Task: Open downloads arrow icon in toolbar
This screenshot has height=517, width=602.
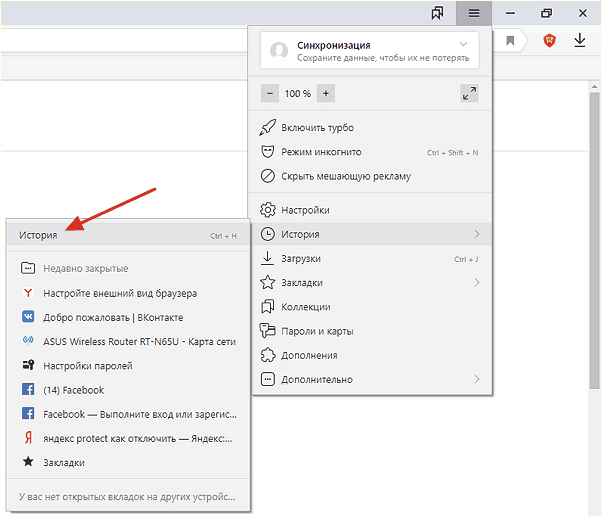Action: coord(580,40)
